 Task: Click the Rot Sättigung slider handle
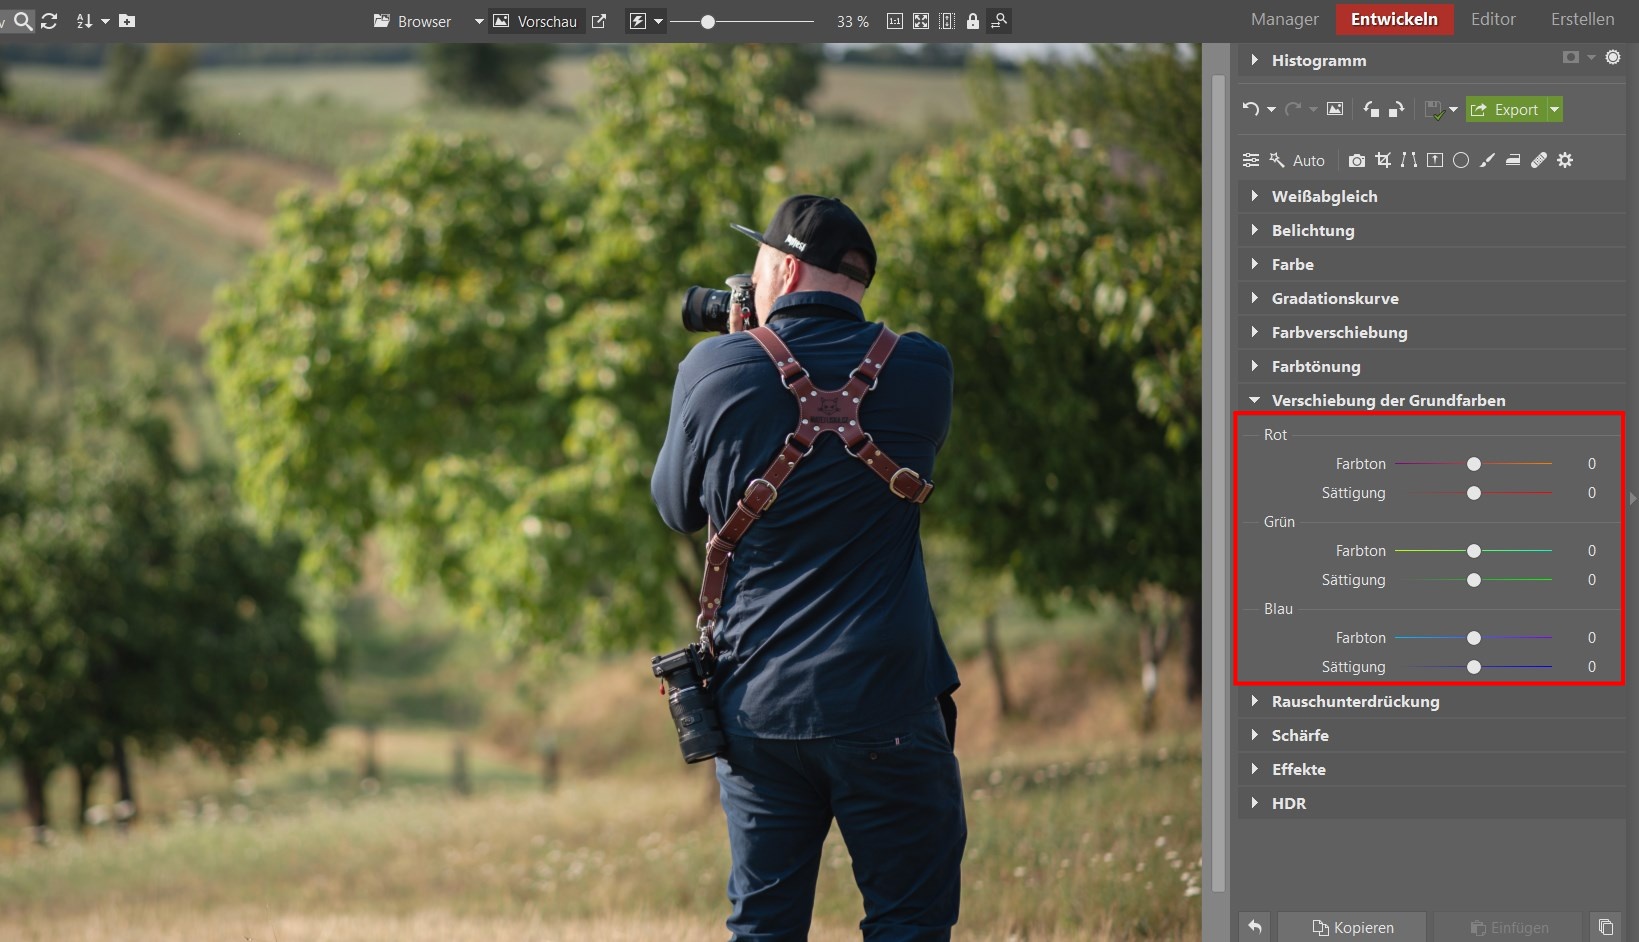click(x=1474, y=493)
